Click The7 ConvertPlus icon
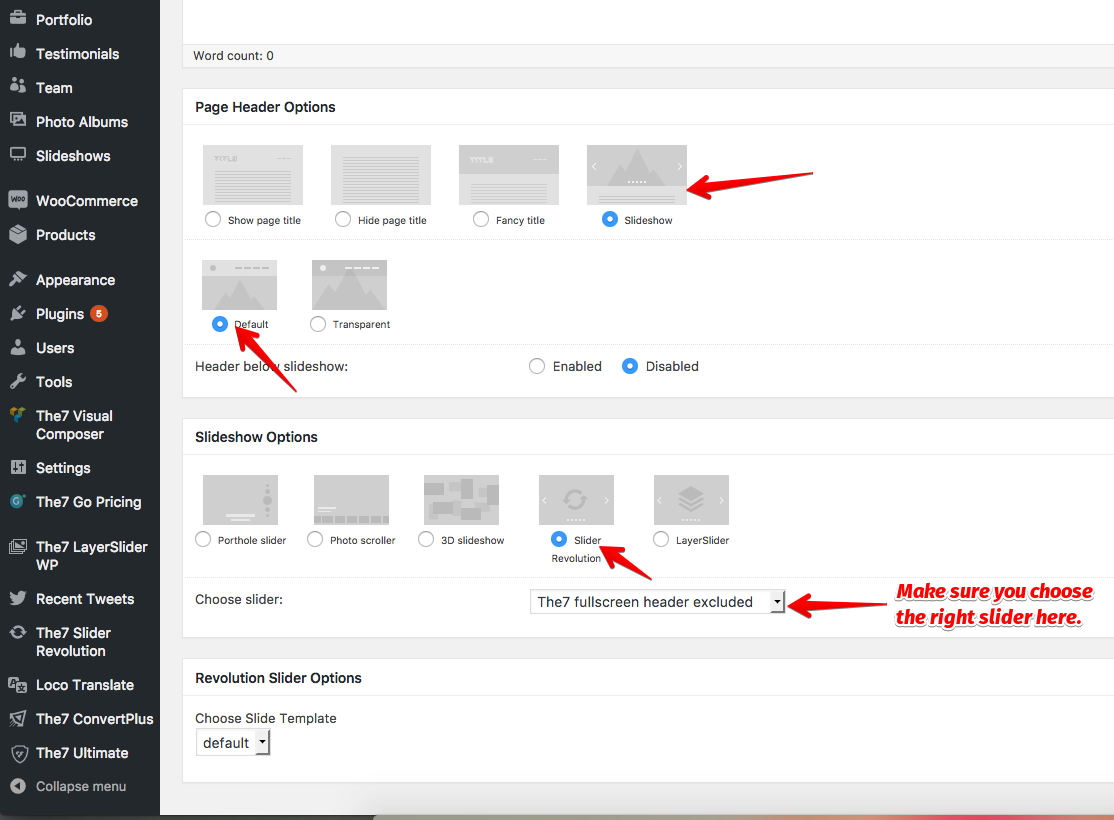 coord(18,718)
